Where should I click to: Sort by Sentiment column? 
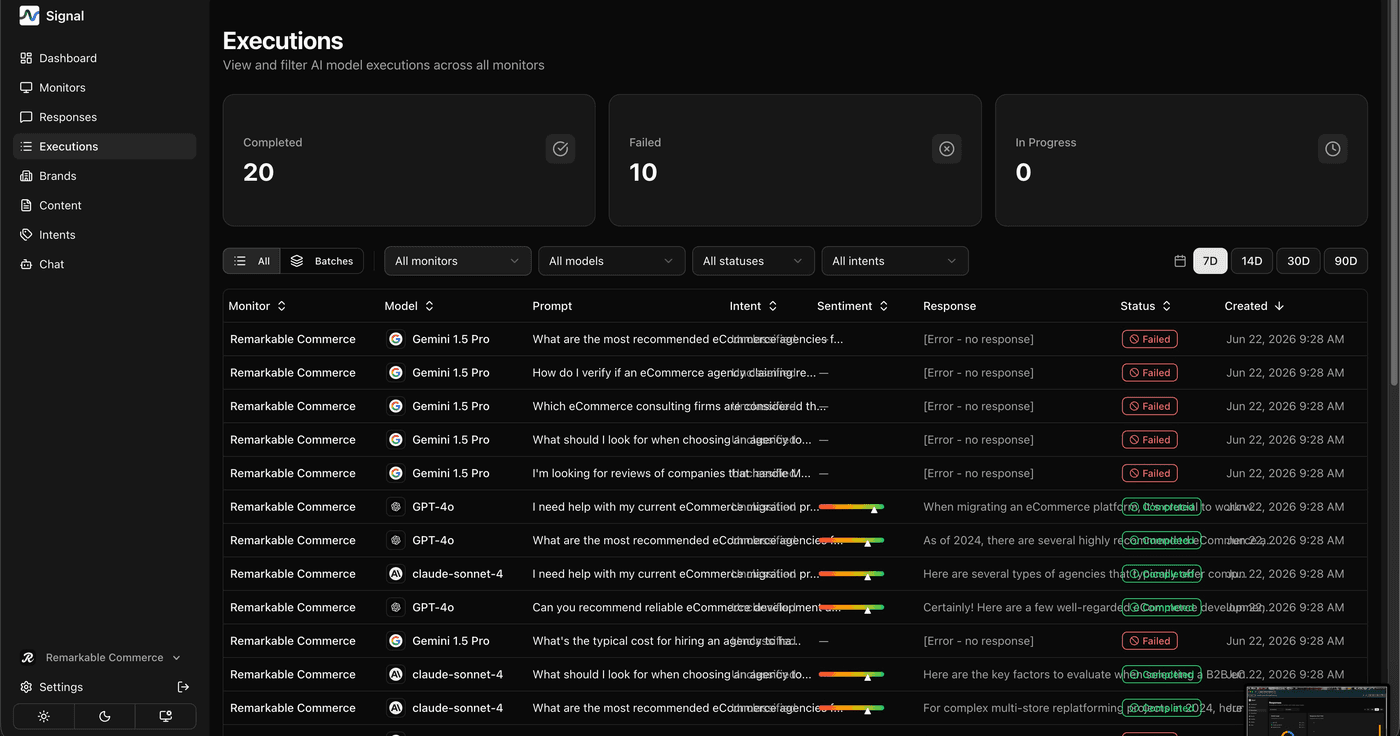pos(853,306)
